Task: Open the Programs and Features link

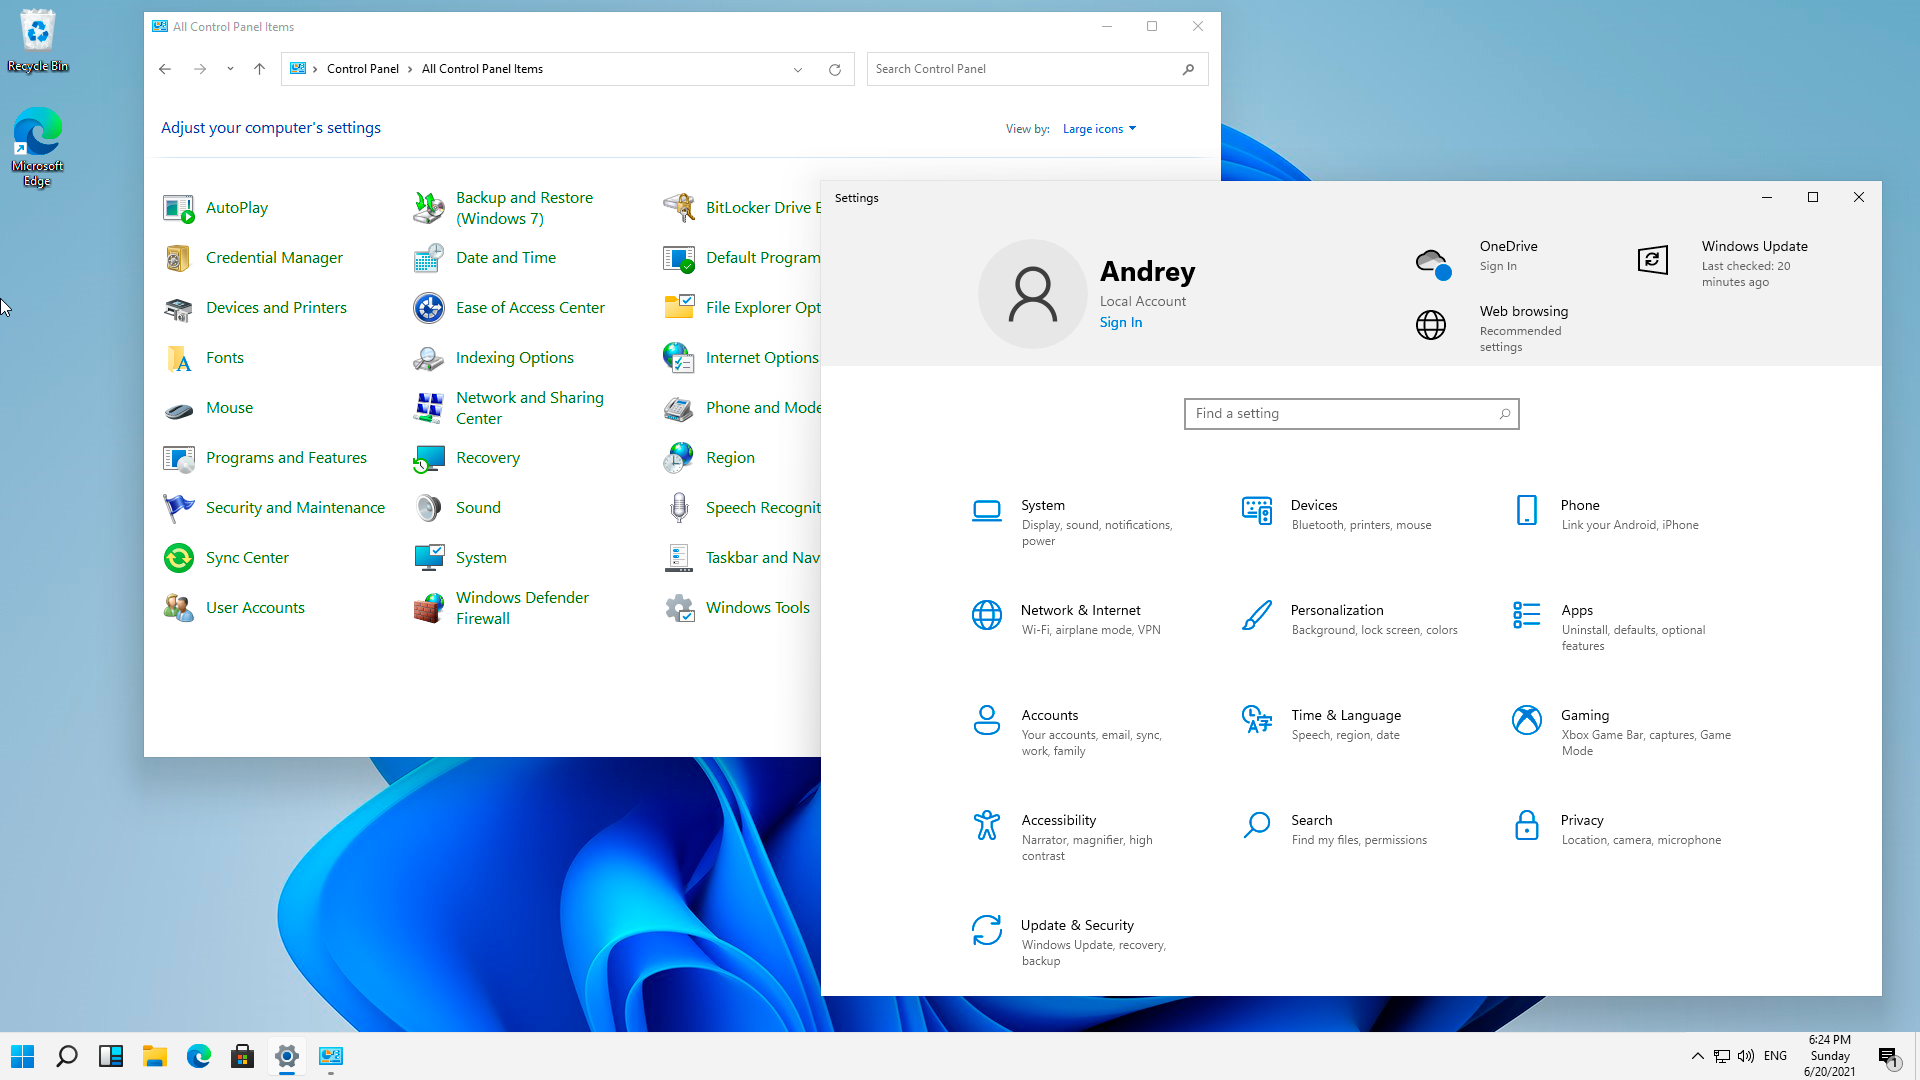Action: click(x=286, y=458)
